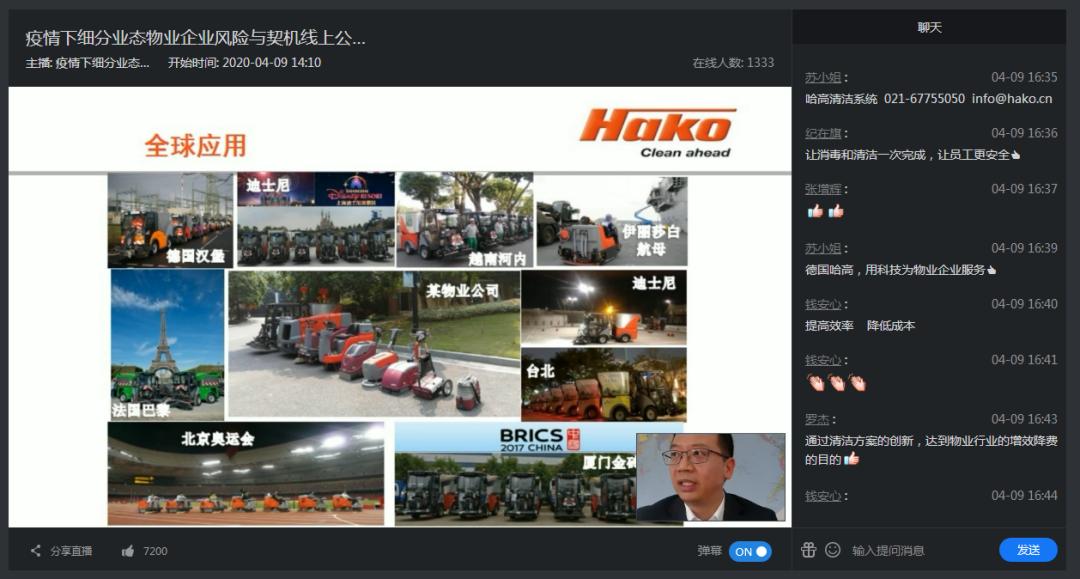The width and height of the screenshot is (1080, 579).
Task: Click the 全球应用 slide heading
Action: 195,145
